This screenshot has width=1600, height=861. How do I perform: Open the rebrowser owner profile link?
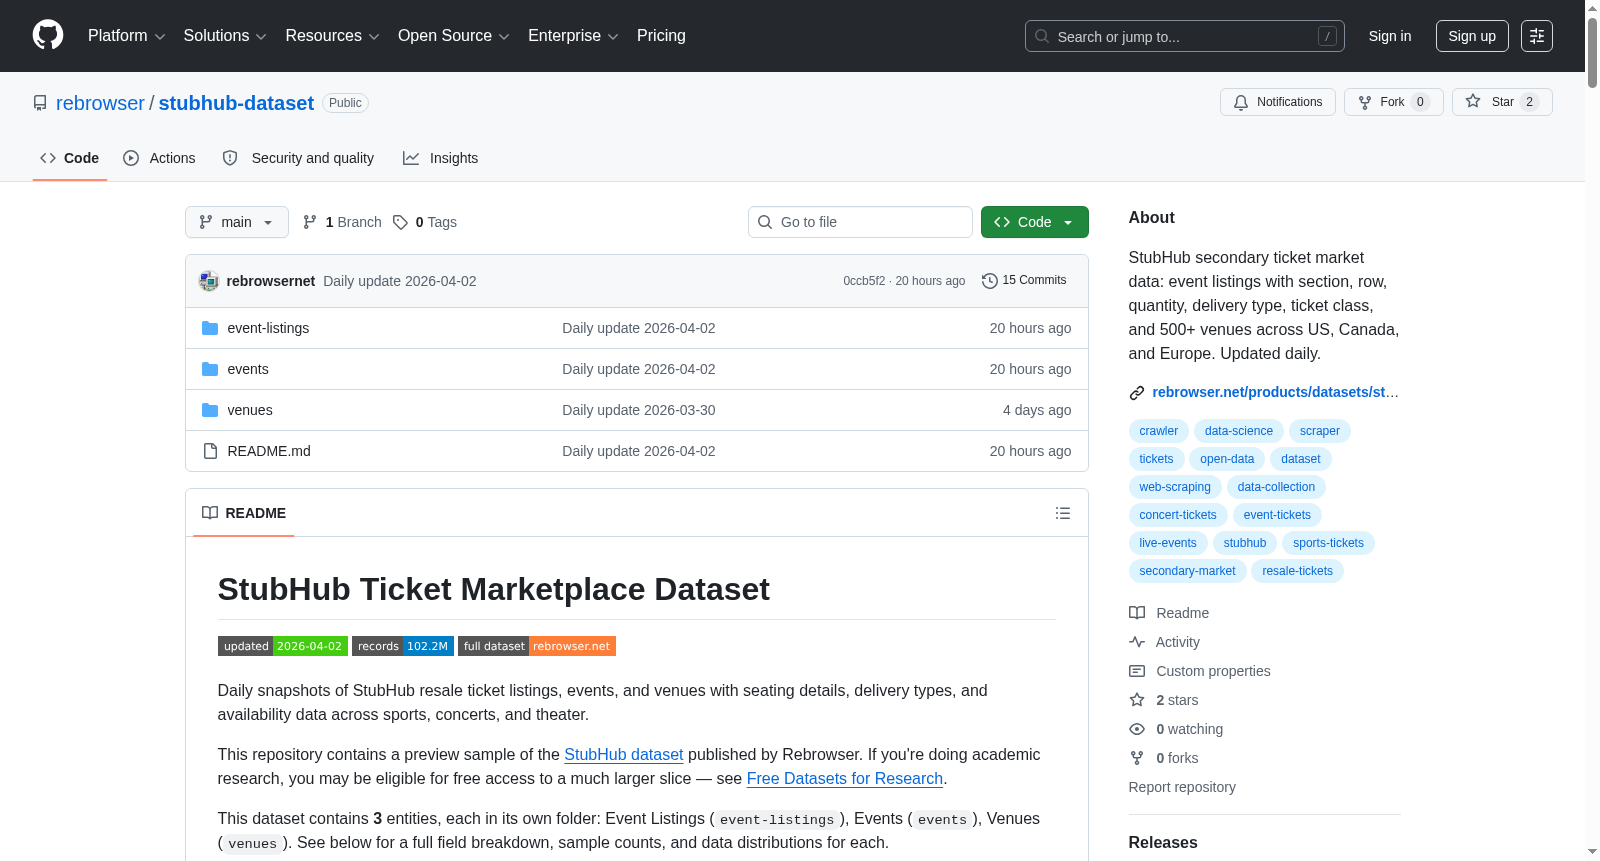pos(100,103)
